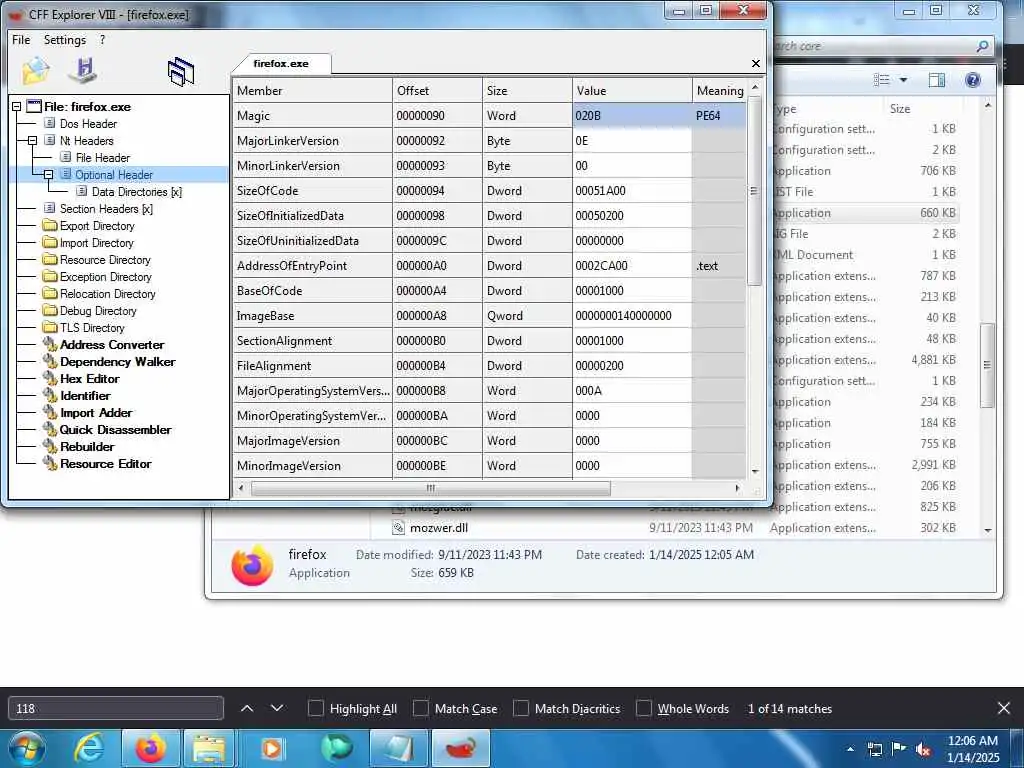Select the Relocation Directory node
The width and height of the screenshot is (1024, 768).
[108, 294]
